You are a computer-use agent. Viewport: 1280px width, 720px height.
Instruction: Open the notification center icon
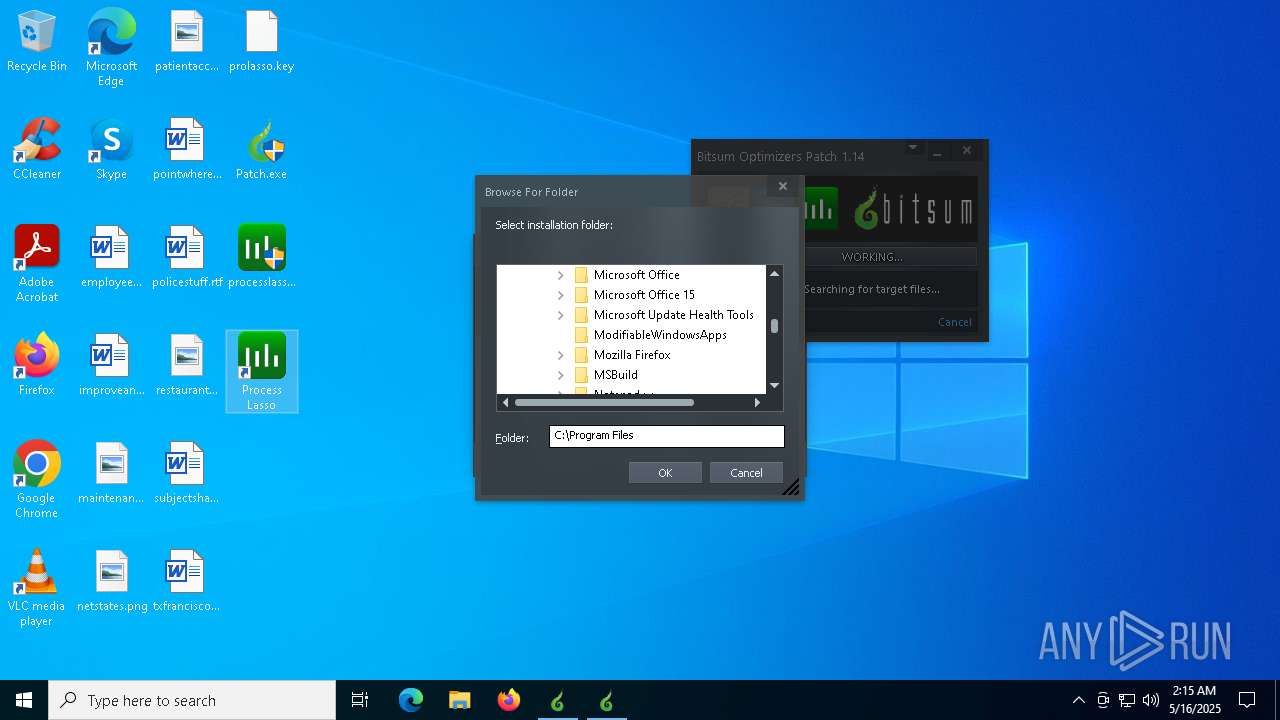[x=1247, y=700]
